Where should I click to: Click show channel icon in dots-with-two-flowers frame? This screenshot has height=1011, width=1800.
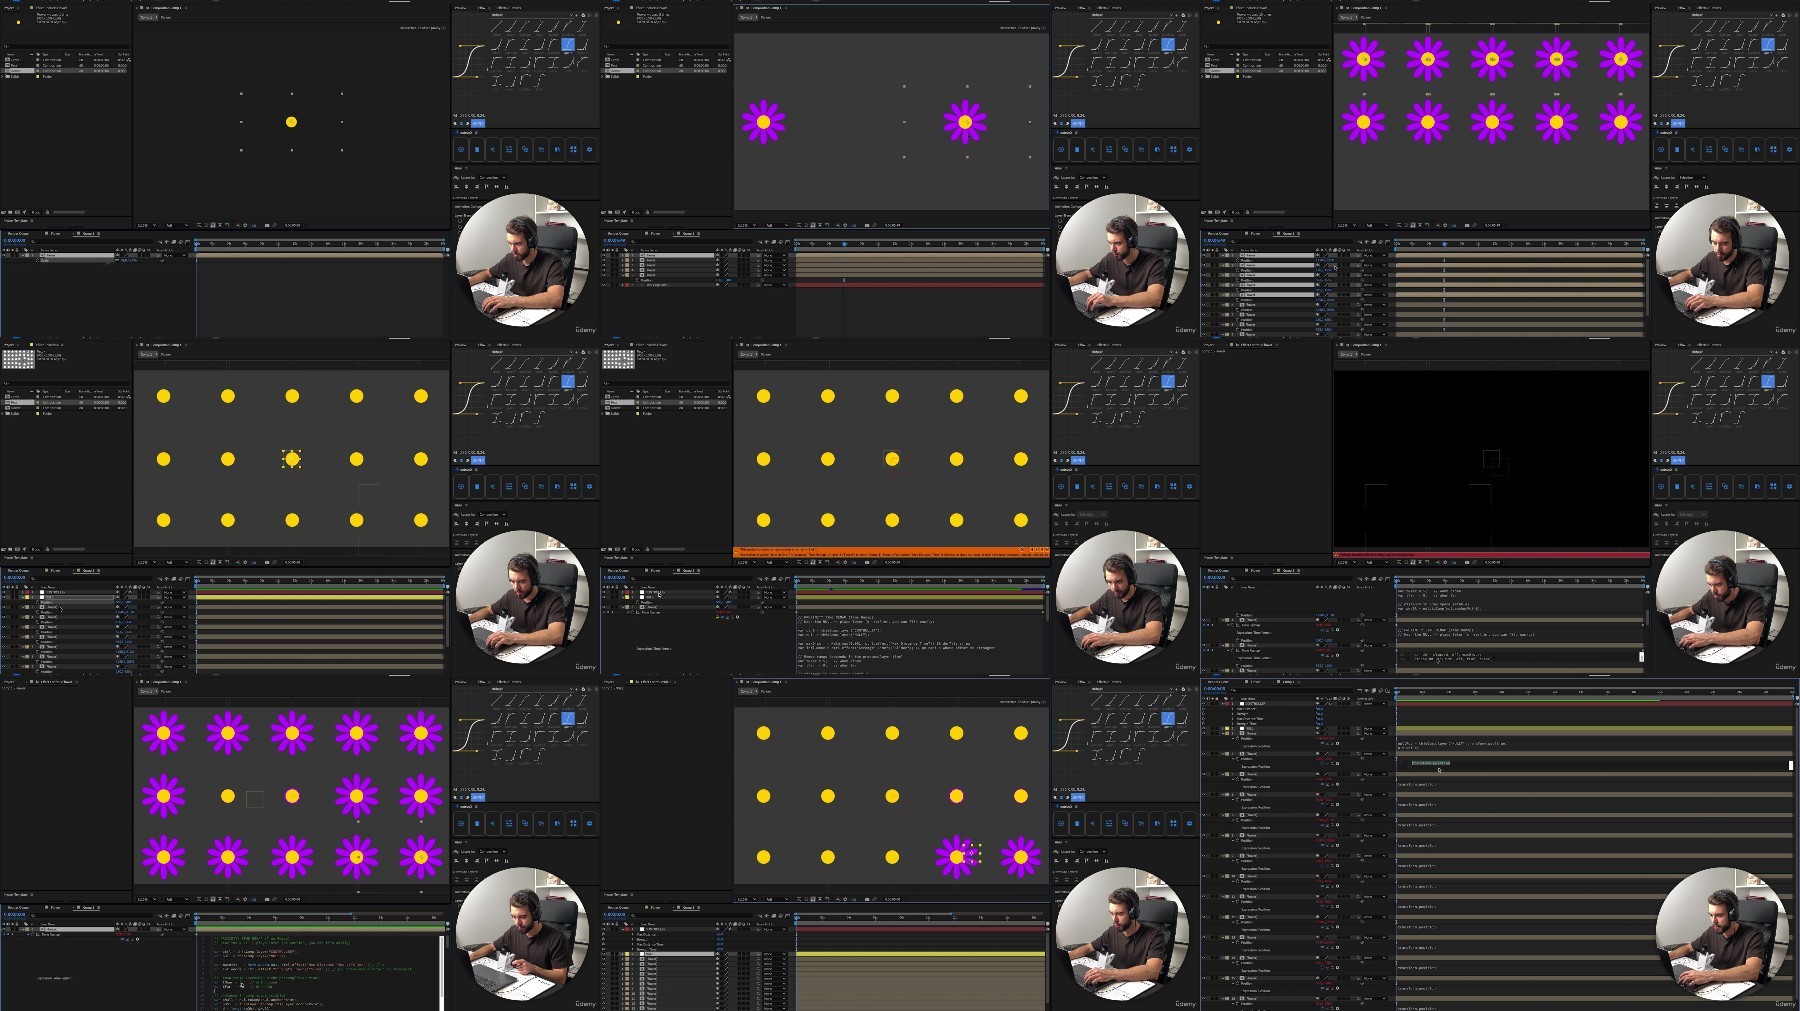pyautogui.click(x=836, y=899)
